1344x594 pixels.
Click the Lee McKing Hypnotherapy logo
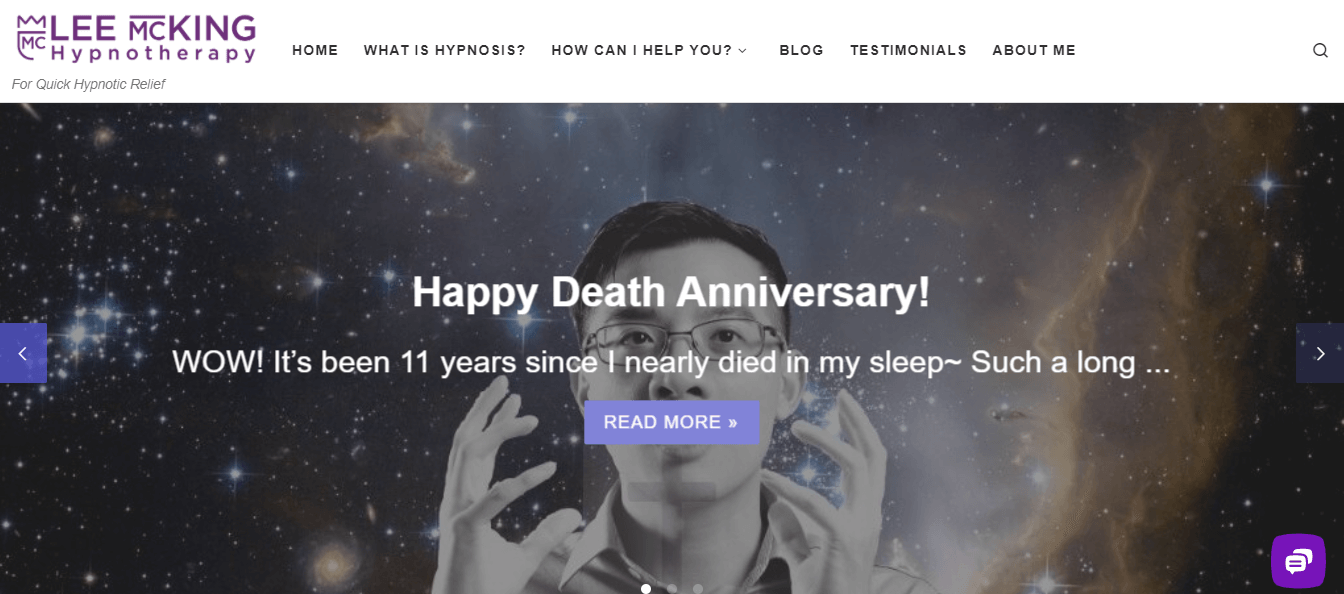click(x=136, y=39)
